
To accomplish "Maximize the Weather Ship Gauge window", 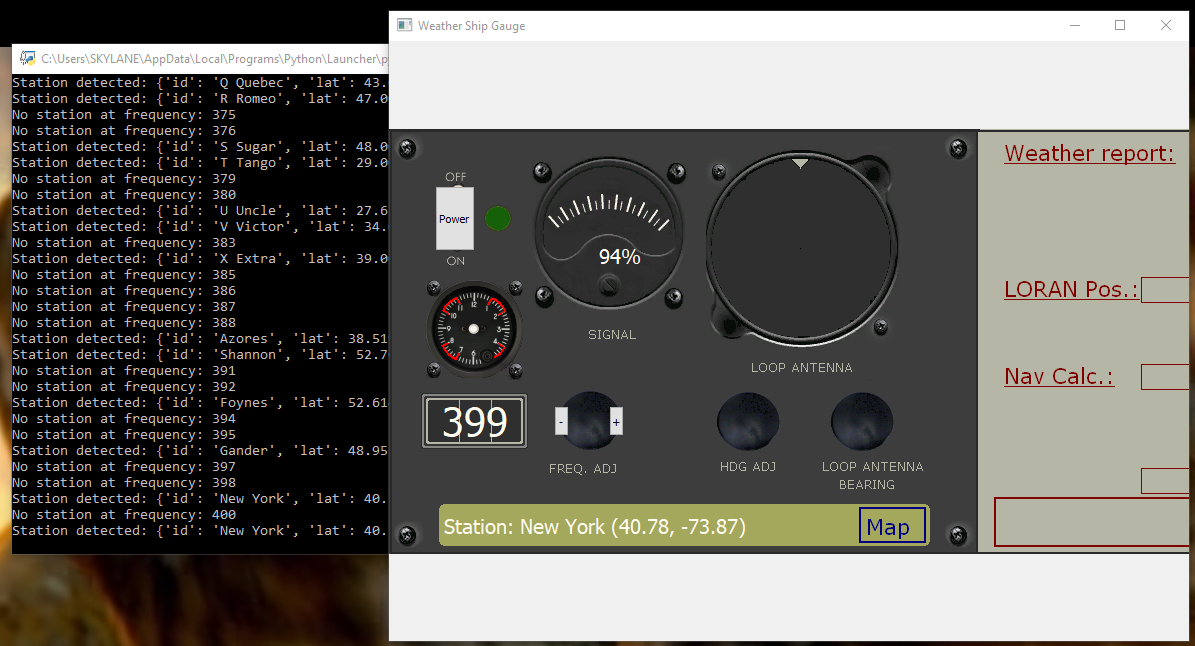I will point(1120,25).
